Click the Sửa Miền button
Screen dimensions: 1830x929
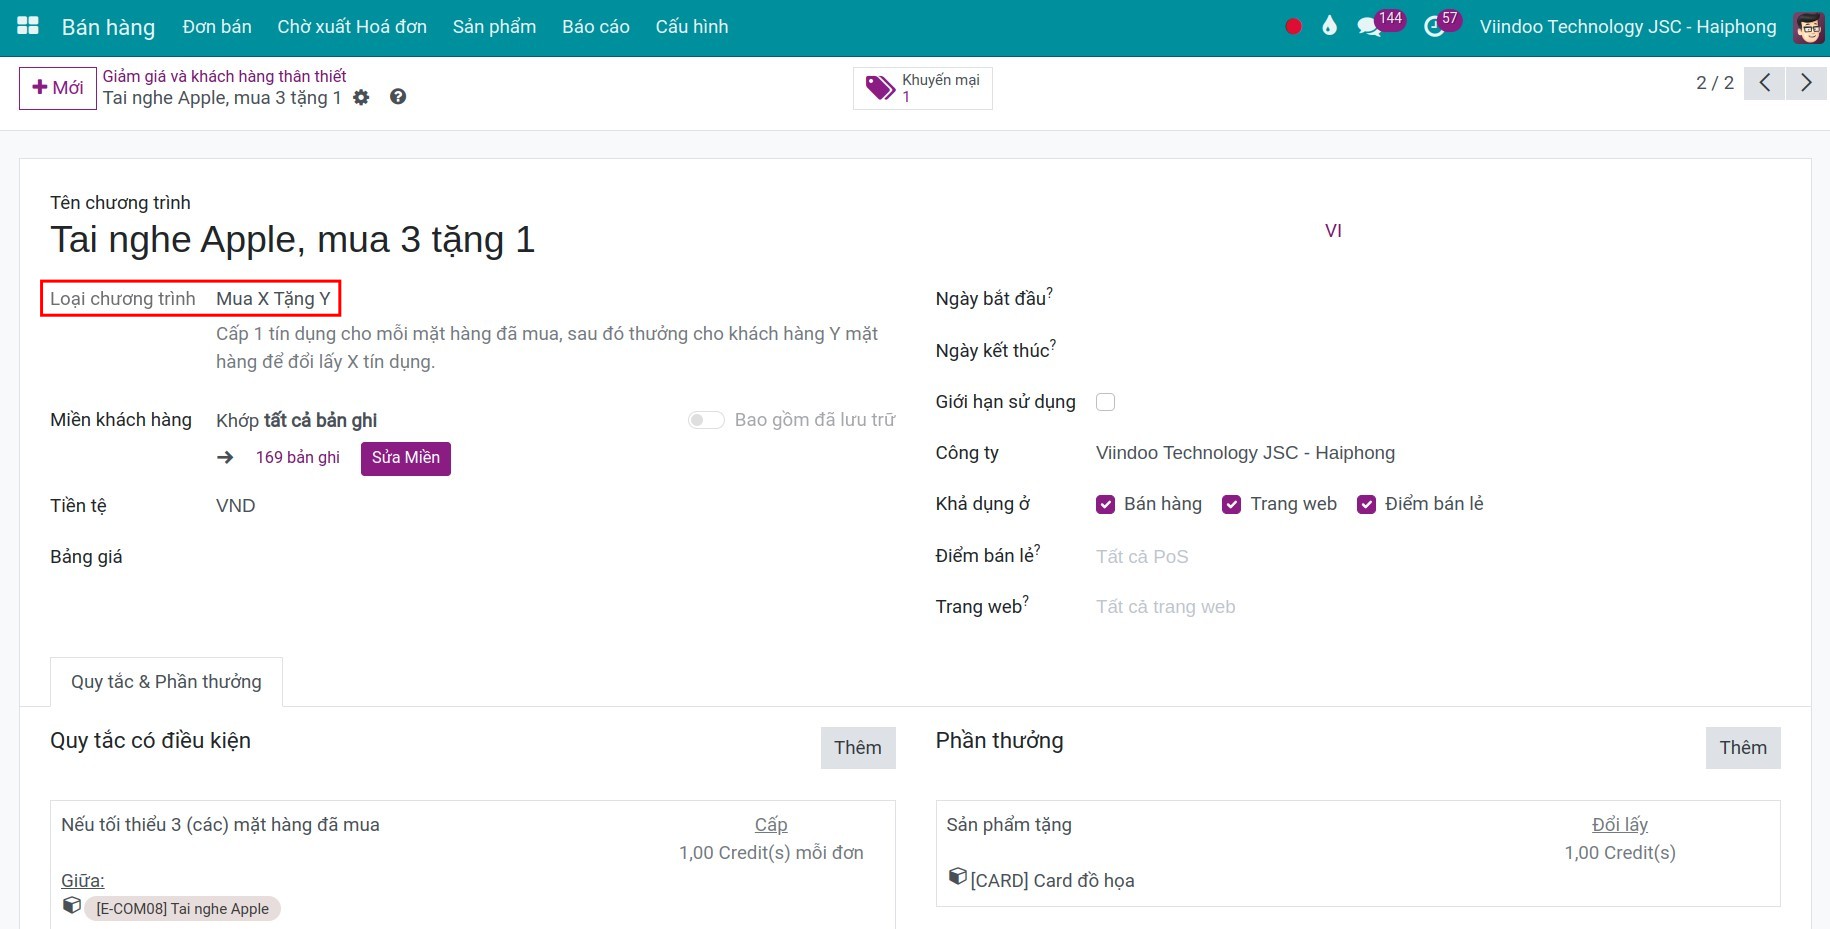(405, 458)
